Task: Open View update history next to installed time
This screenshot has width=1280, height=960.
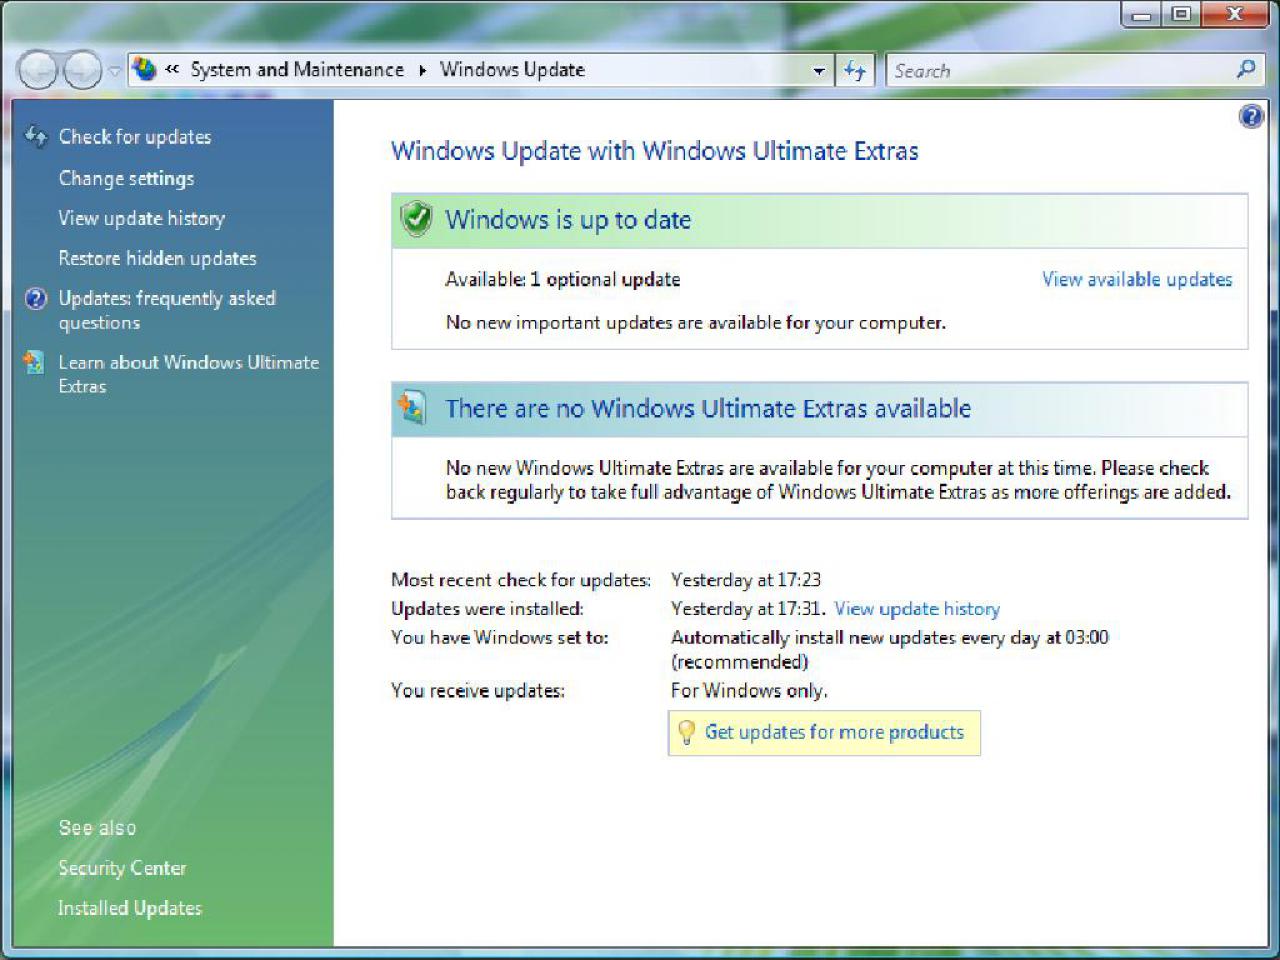Action: [x=917, y=609]
